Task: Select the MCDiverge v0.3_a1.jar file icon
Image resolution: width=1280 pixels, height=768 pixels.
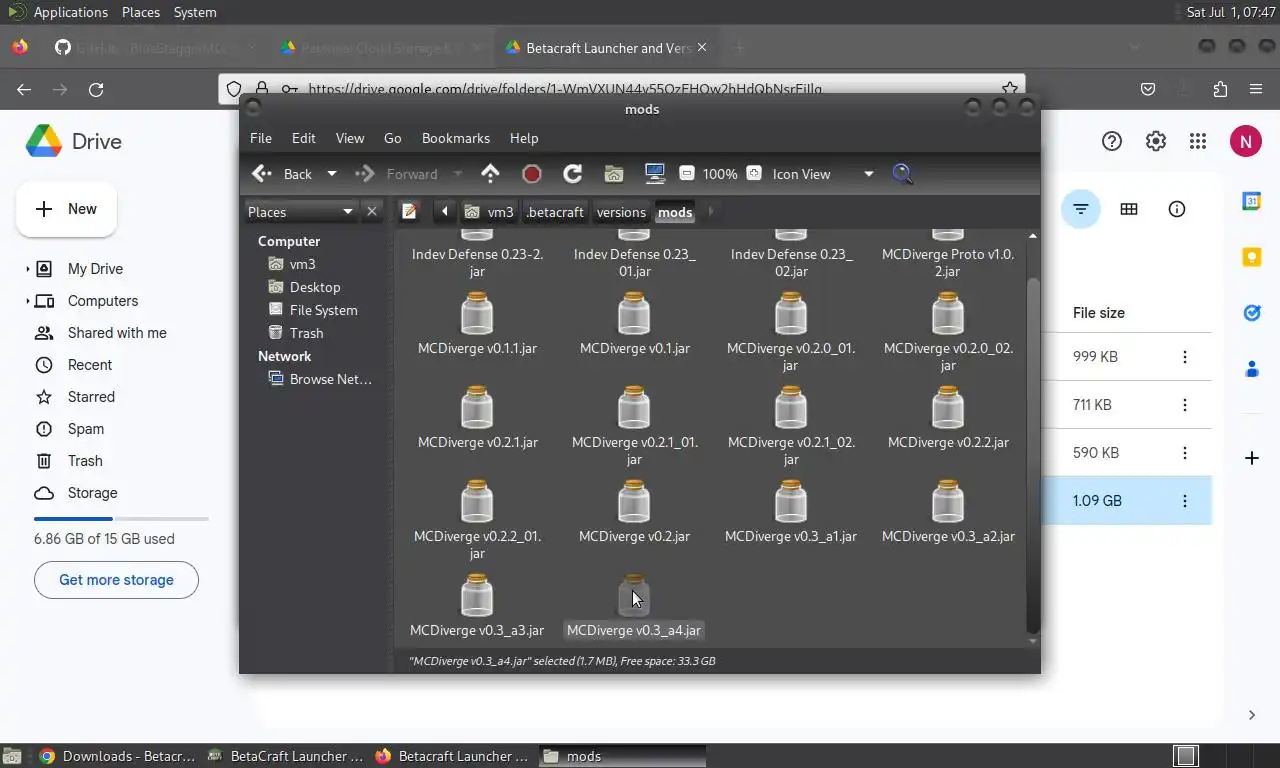Action: tap(791, 502)
